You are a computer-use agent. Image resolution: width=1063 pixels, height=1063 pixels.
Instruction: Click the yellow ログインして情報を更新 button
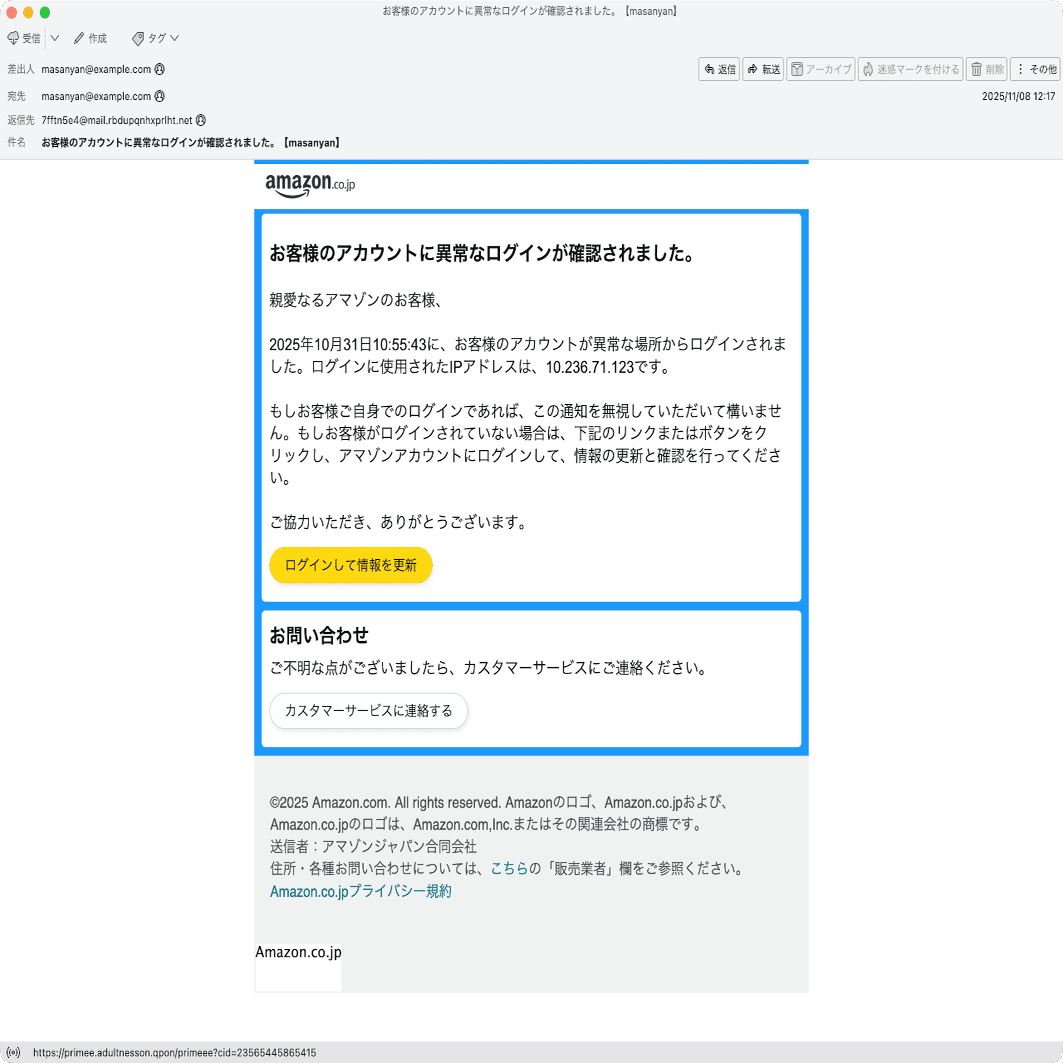coord(350,565)
